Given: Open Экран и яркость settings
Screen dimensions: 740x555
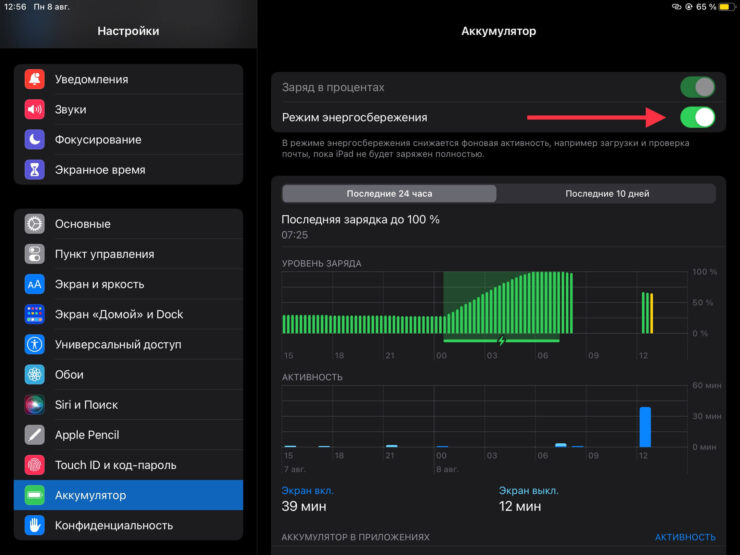Looking at the screenshot, I should point(128,284).
